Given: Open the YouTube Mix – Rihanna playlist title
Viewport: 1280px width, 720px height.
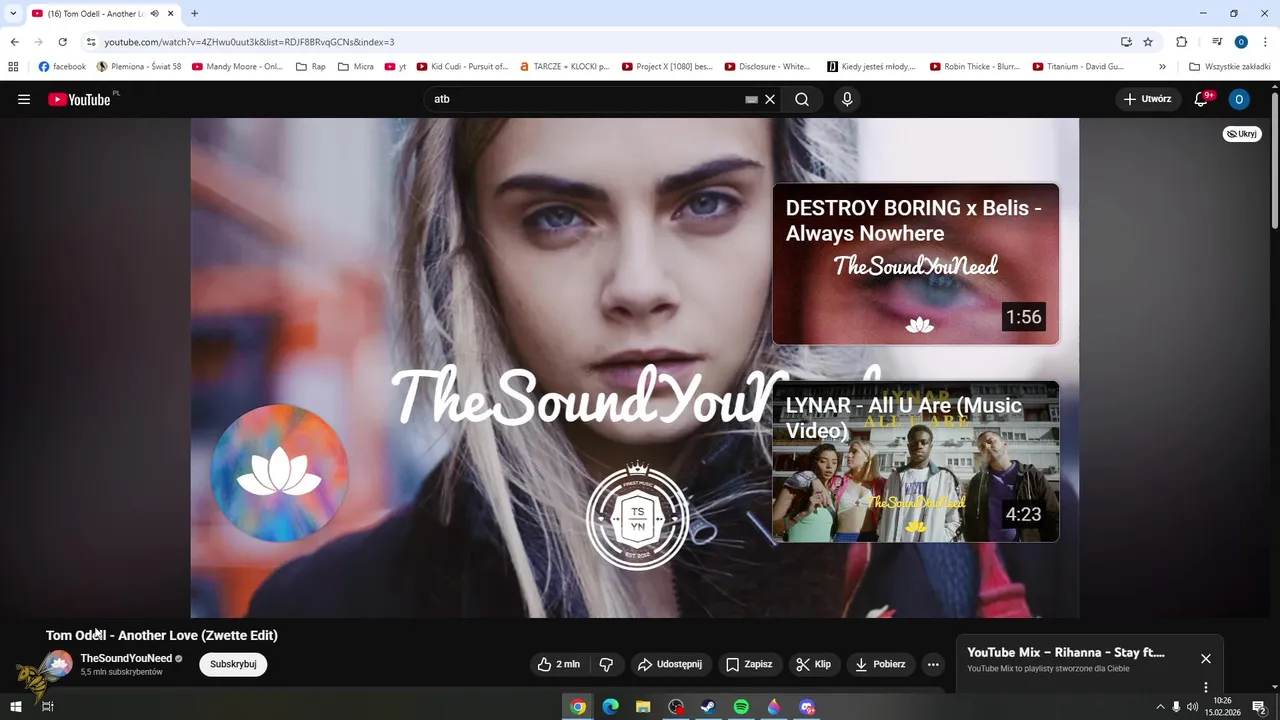Looking at the screenshot, I should [x=1066, y=652].
